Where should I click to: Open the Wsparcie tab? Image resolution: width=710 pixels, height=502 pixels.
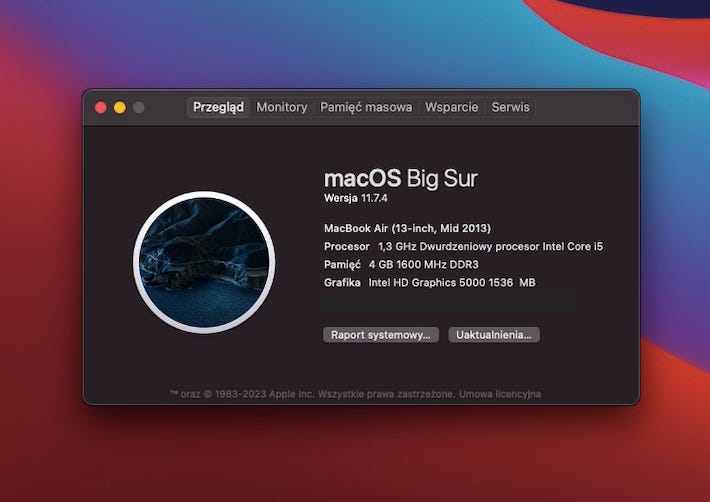[x=451, y=107]
